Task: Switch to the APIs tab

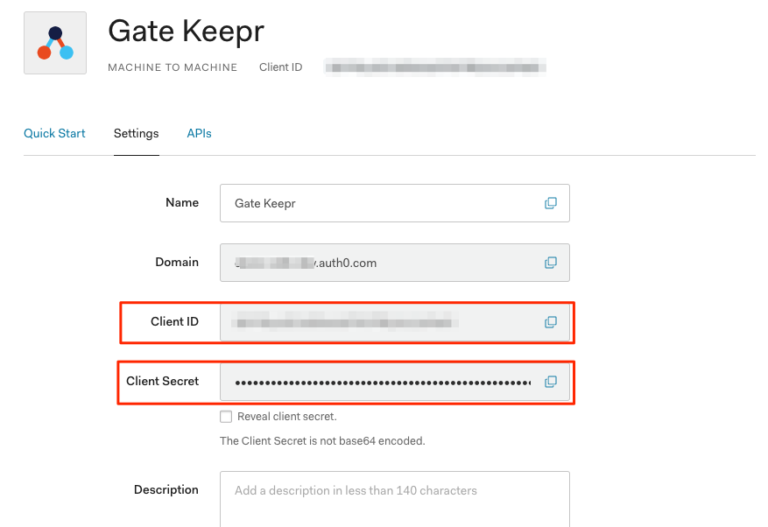Action: click(199, 133)
